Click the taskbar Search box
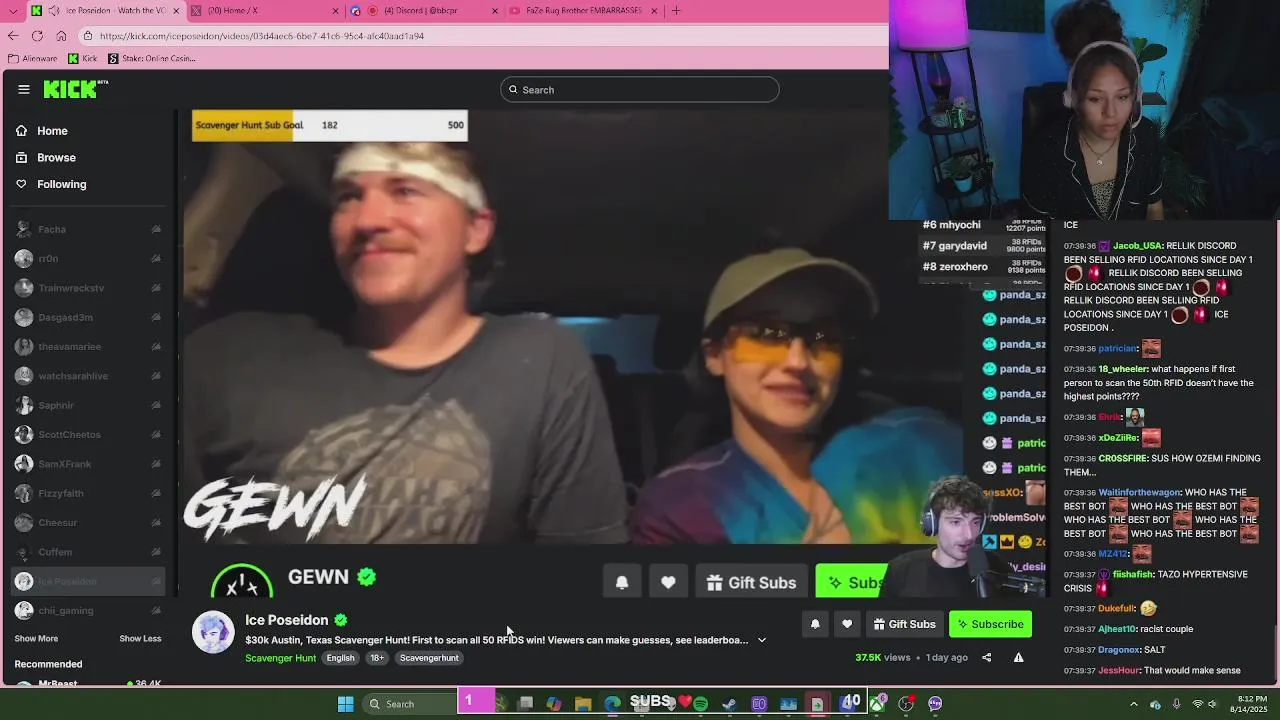The width and height of the screenshot is (1280, 720). click(x=408, y=704)
